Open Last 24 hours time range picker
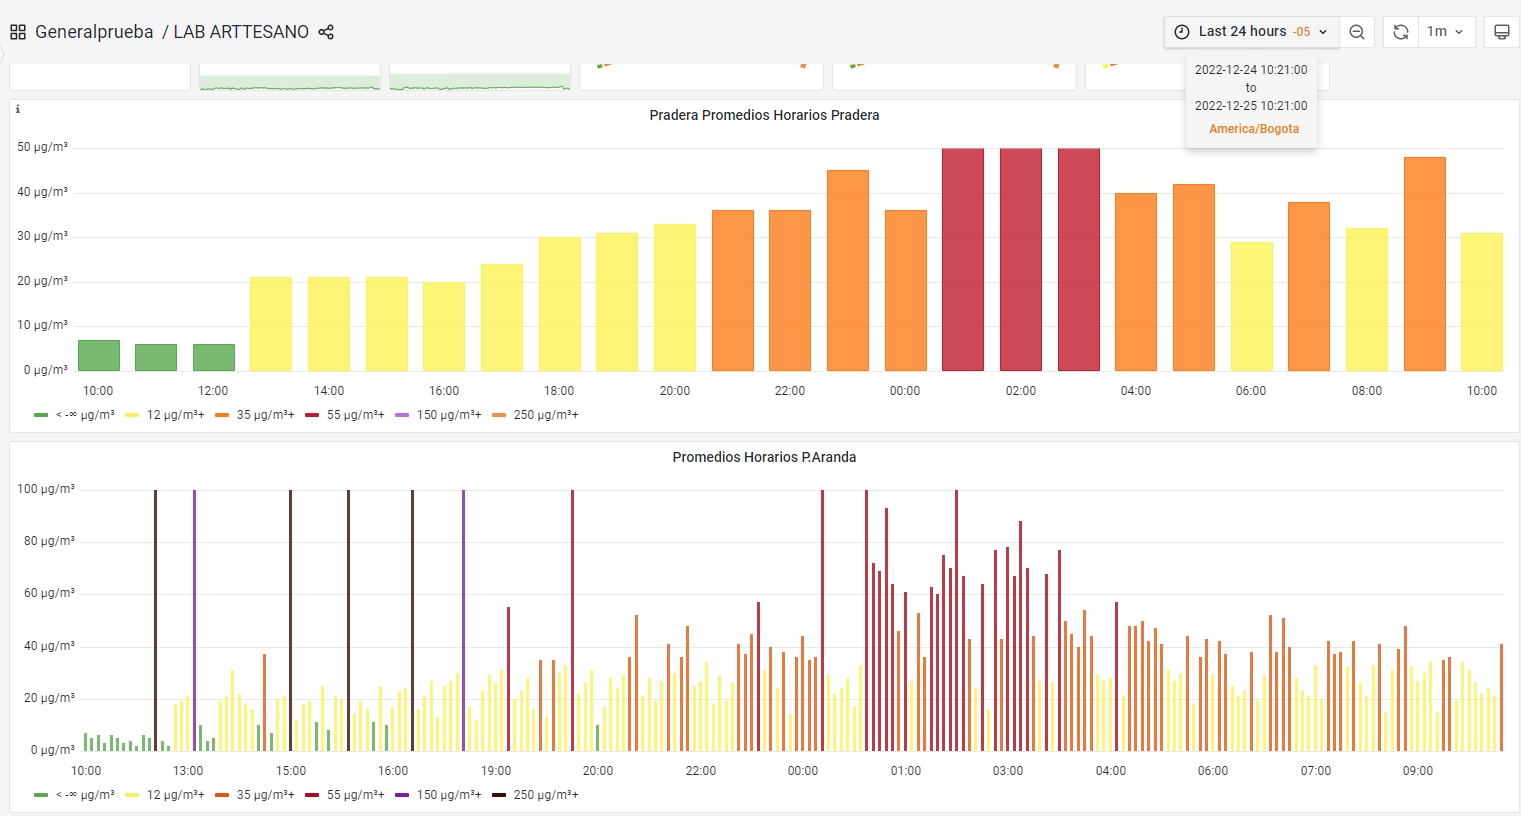The height and width of the screenshot is (816, 1521). tap(1251, 32)
